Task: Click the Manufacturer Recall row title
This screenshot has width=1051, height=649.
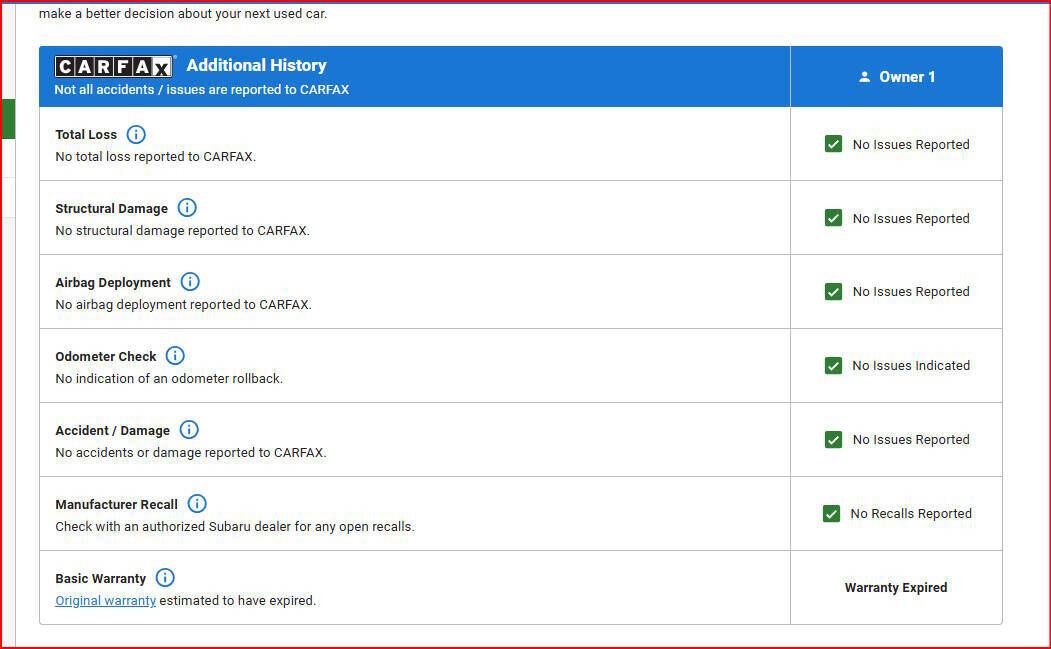Action: (116, 504)
